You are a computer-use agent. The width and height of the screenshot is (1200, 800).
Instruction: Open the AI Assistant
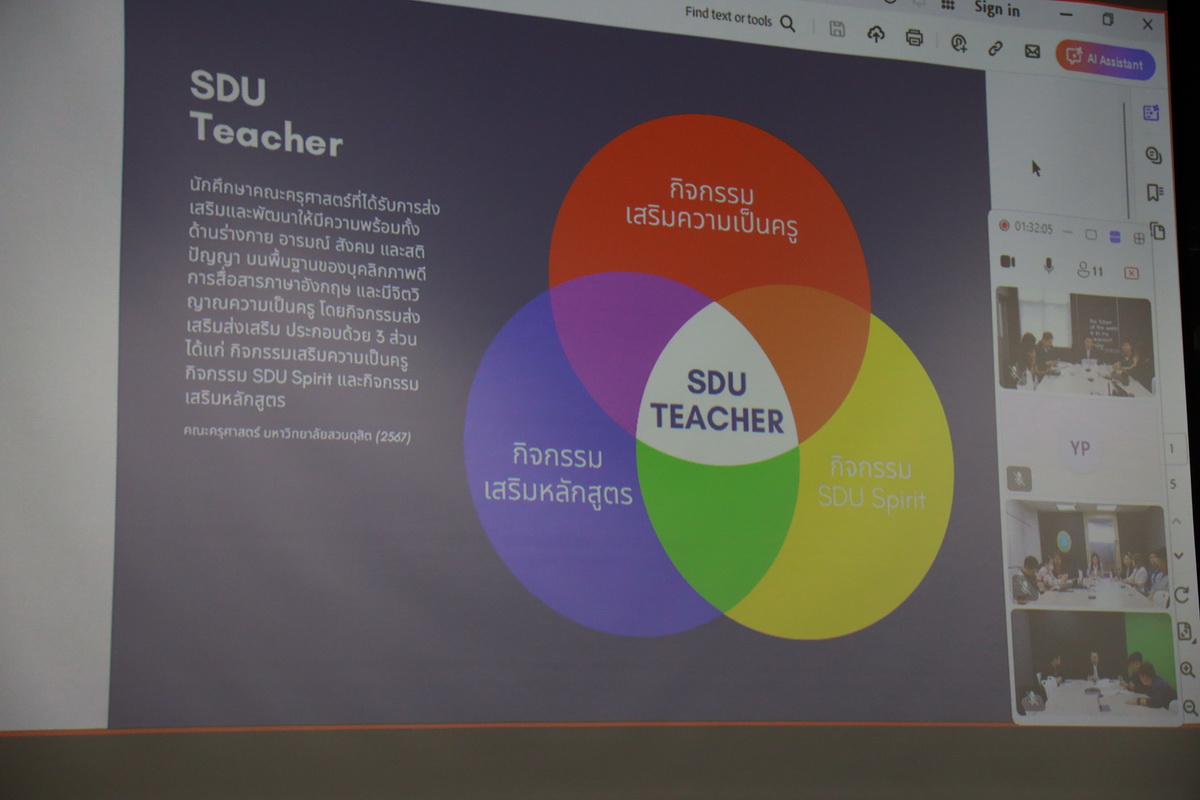click(x=1106, y=61)
